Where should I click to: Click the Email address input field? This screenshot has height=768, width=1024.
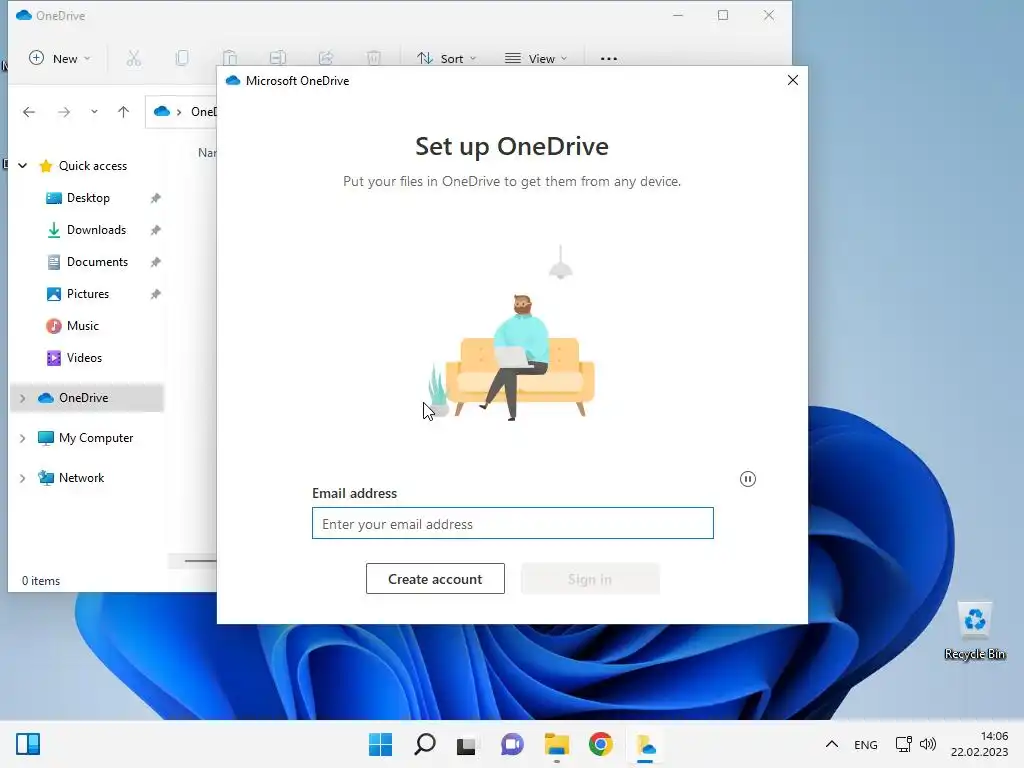[x=513, y=523]
